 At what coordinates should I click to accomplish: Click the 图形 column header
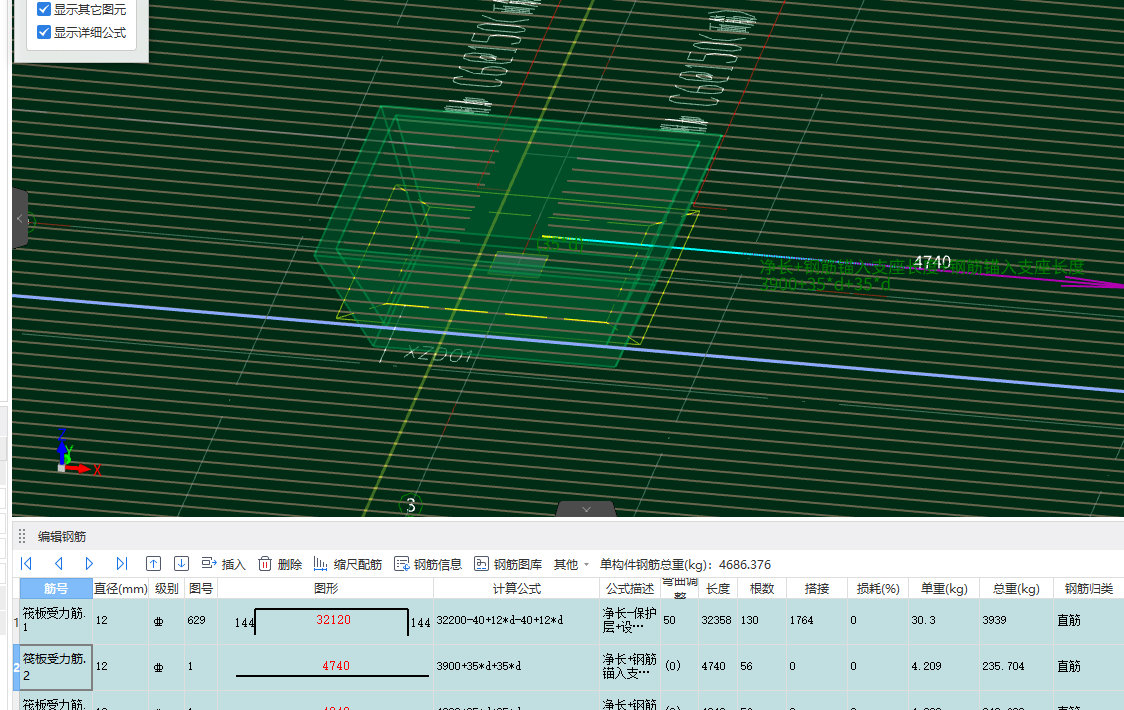pos(325,588)
